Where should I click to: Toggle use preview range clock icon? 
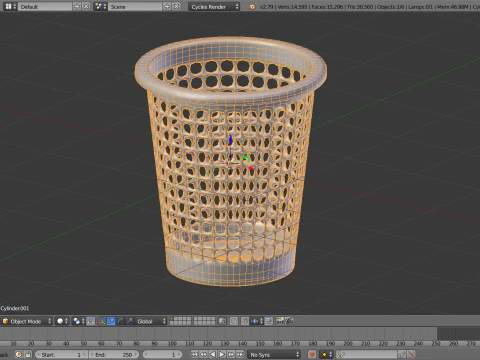pyautogui.click(x=19, y=354)
